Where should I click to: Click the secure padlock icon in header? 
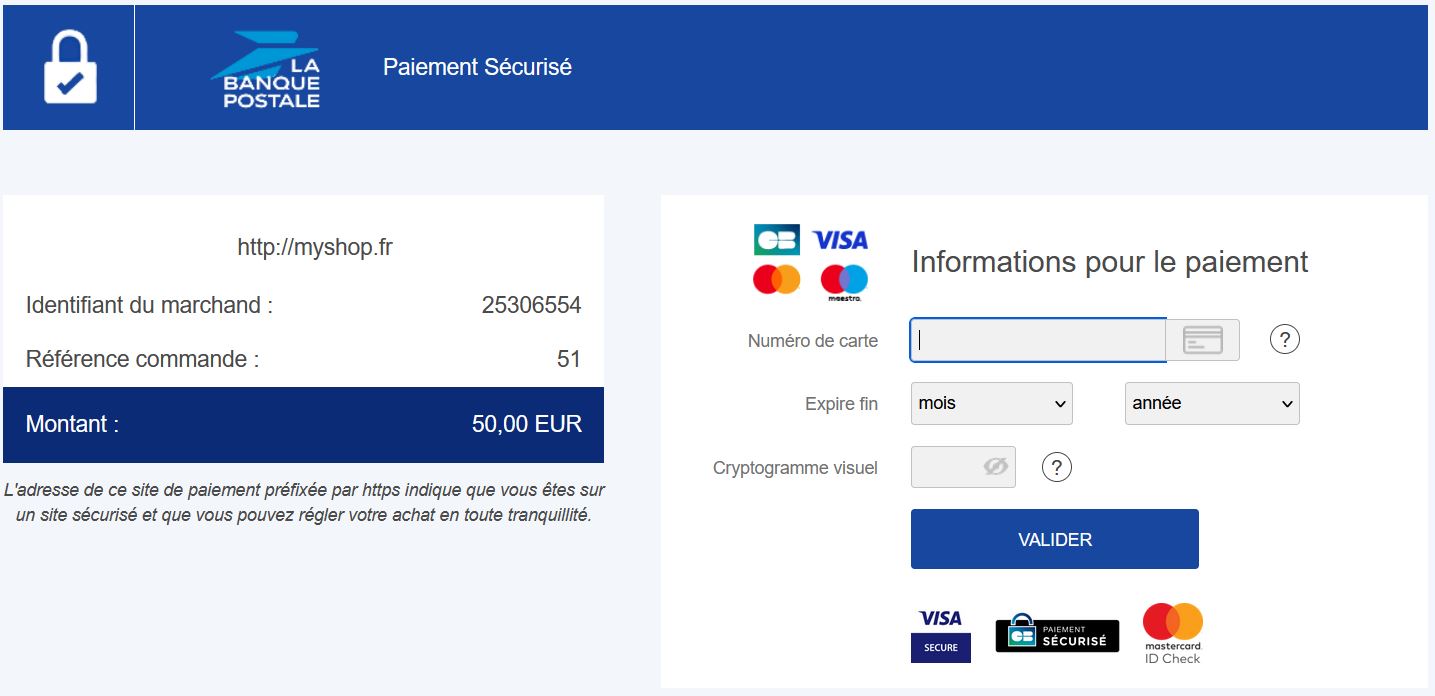coord(70,67)
